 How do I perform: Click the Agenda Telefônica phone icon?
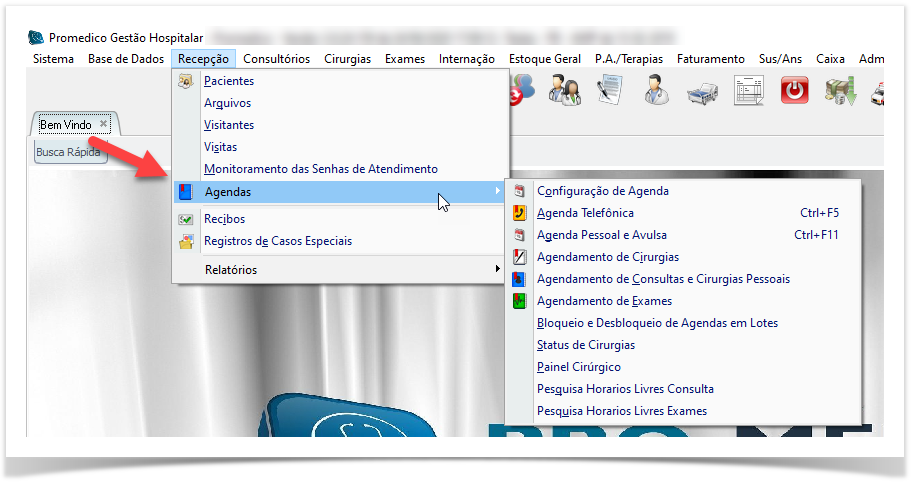[x=519, y=213]
